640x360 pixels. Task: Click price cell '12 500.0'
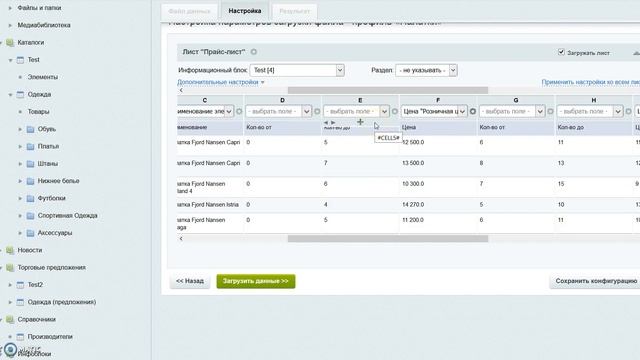click(413, 142)
